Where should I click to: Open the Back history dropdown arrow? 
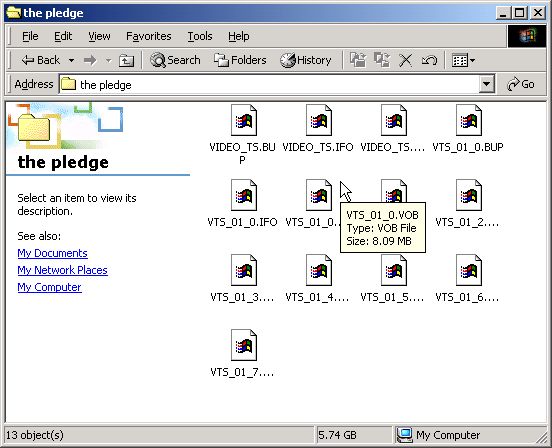pyautogui.click(x=71, y=61)
